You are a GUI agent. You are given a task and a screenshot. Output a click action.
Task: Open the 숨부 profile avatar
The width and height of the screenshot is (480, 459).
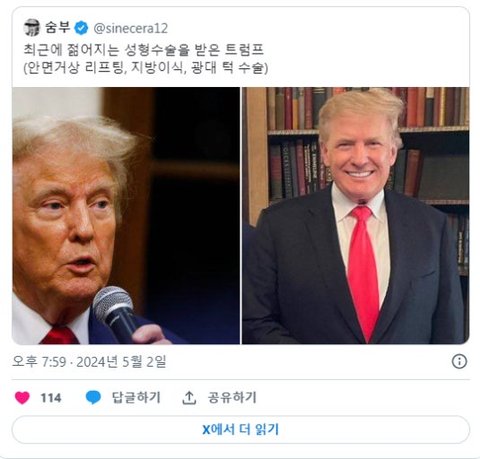click(x=32, y=28)
